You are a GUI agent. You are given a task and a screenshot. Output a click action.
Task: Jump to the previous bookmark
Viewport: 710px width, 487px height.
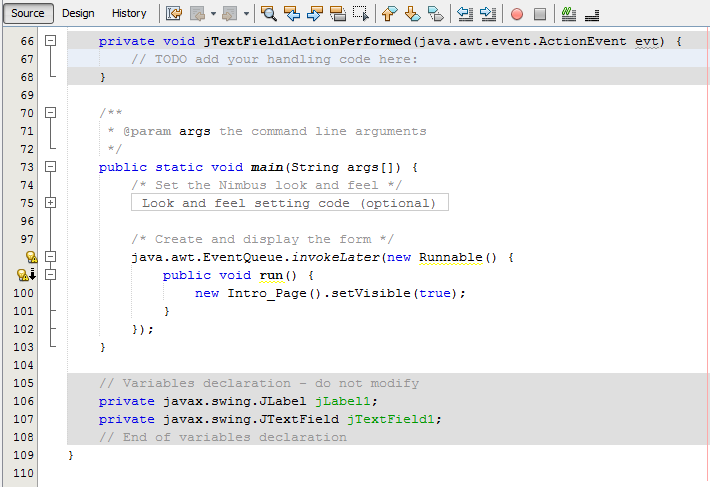[389, 14]
